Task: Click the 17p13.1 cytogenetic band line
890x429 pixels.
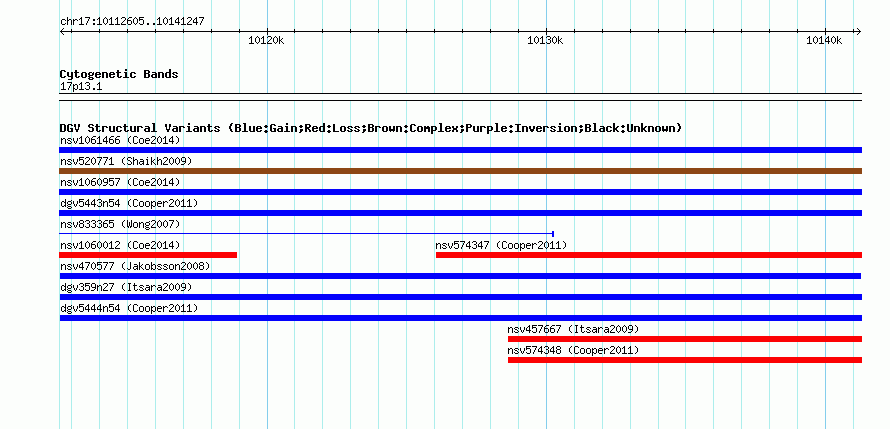Action: click(x=460, y=97)
